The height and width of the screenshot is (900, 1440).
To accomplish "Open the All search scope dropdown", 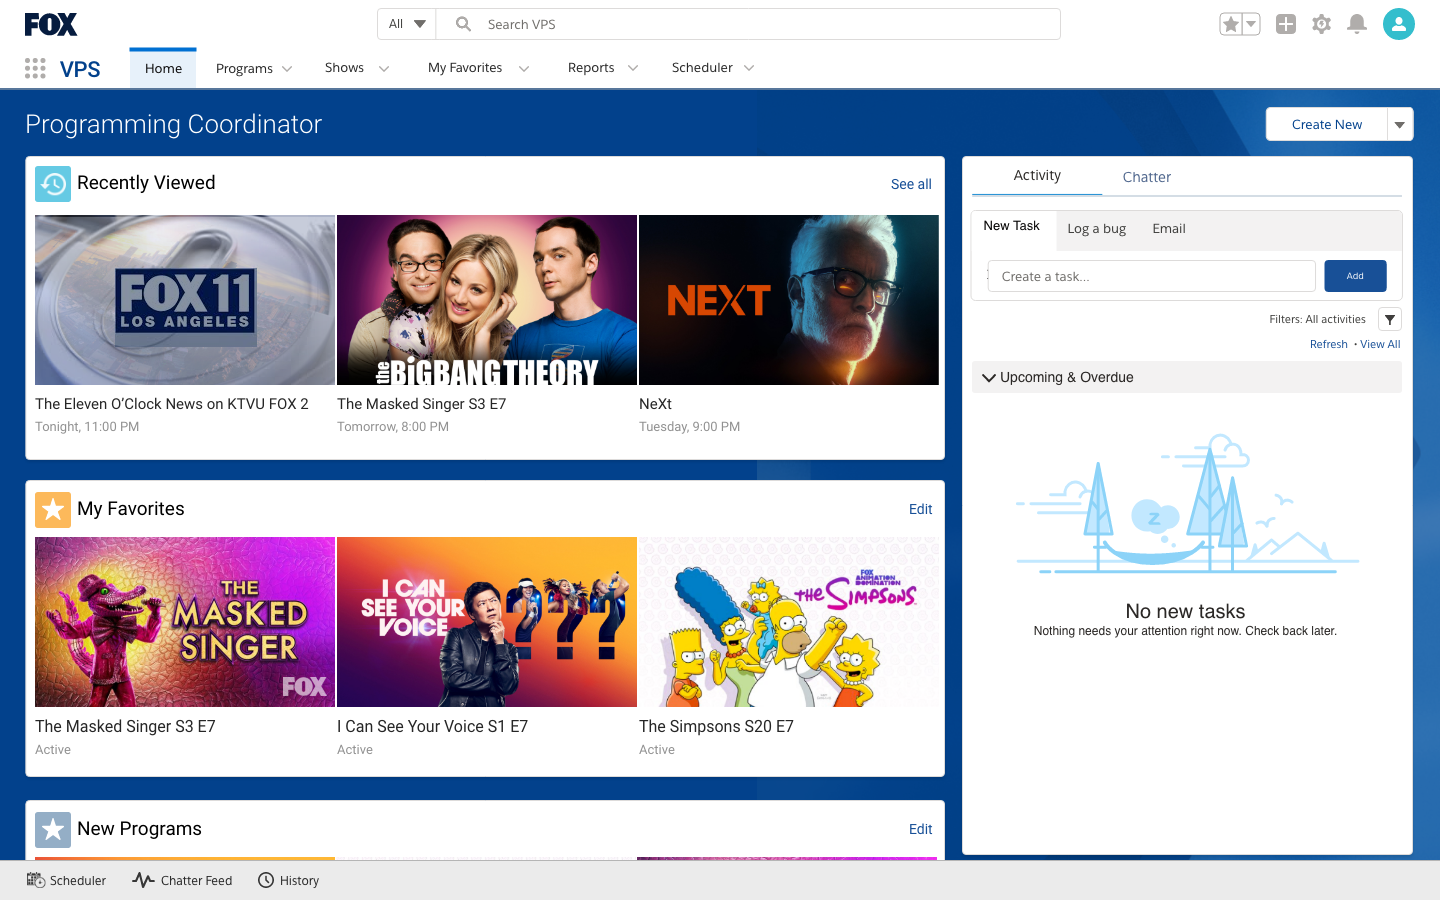I will point(407,24).
